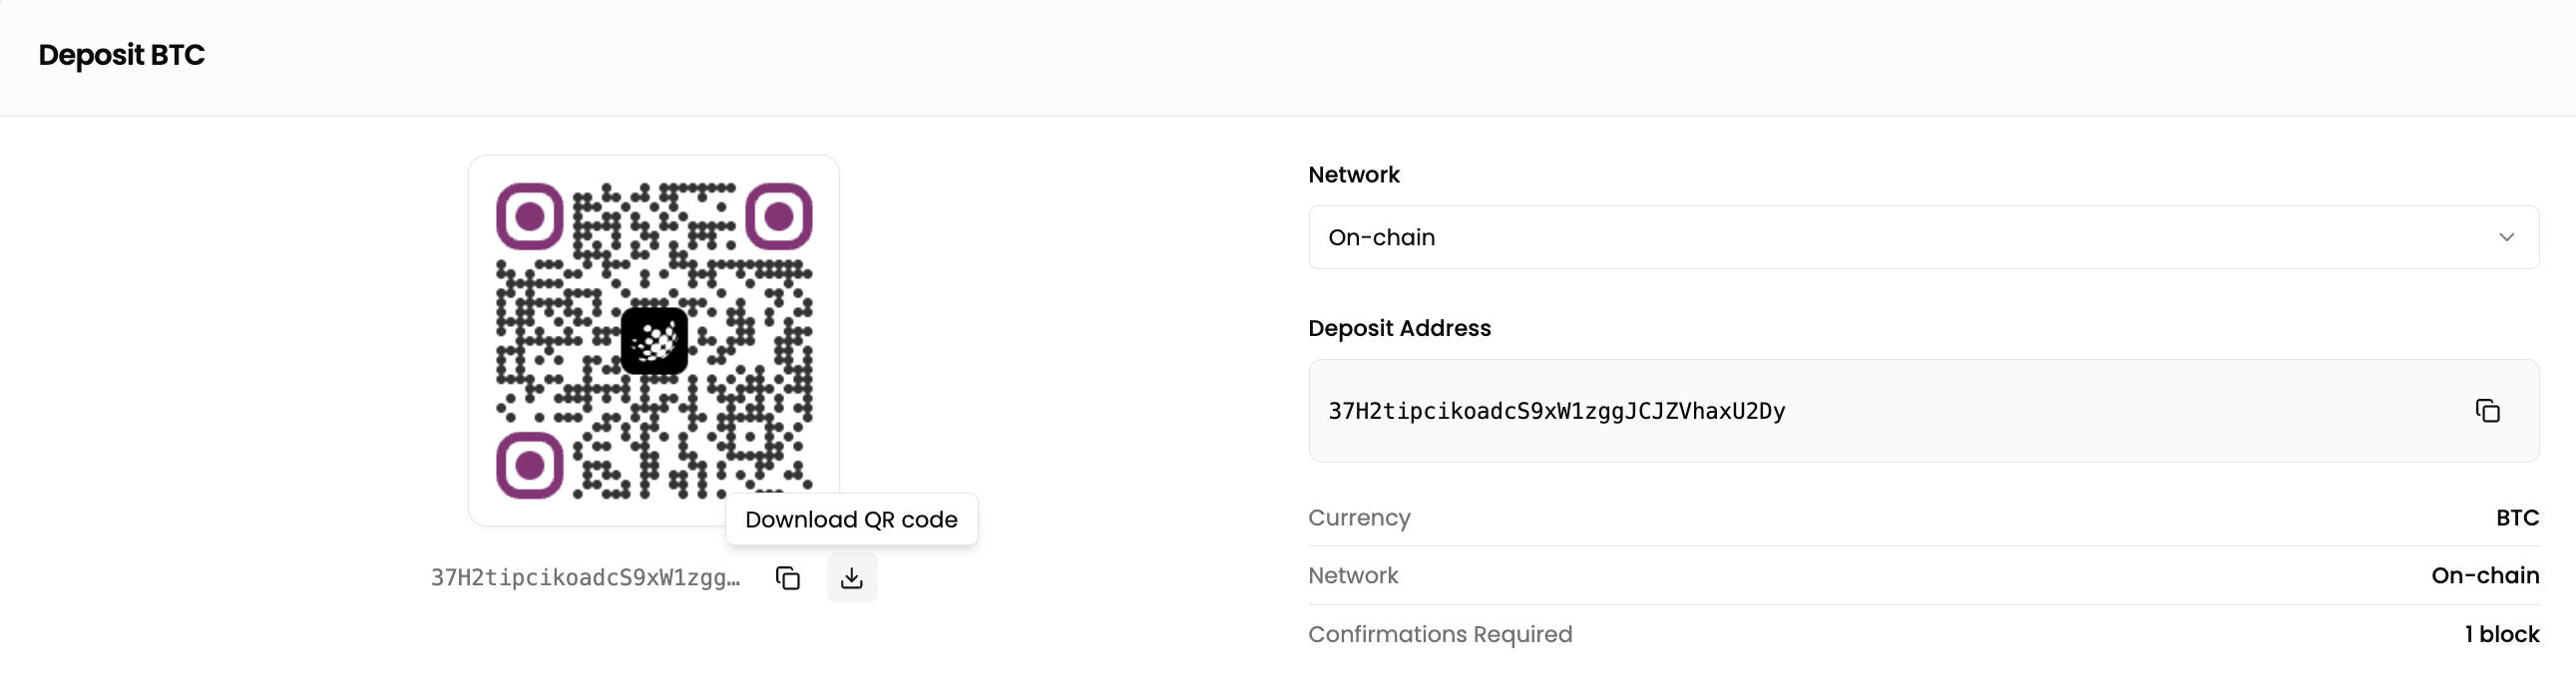Viewport: 2576px width, 692px height.
Task: Click the "1 block" confirmations value
Action: click(2501, 634)
